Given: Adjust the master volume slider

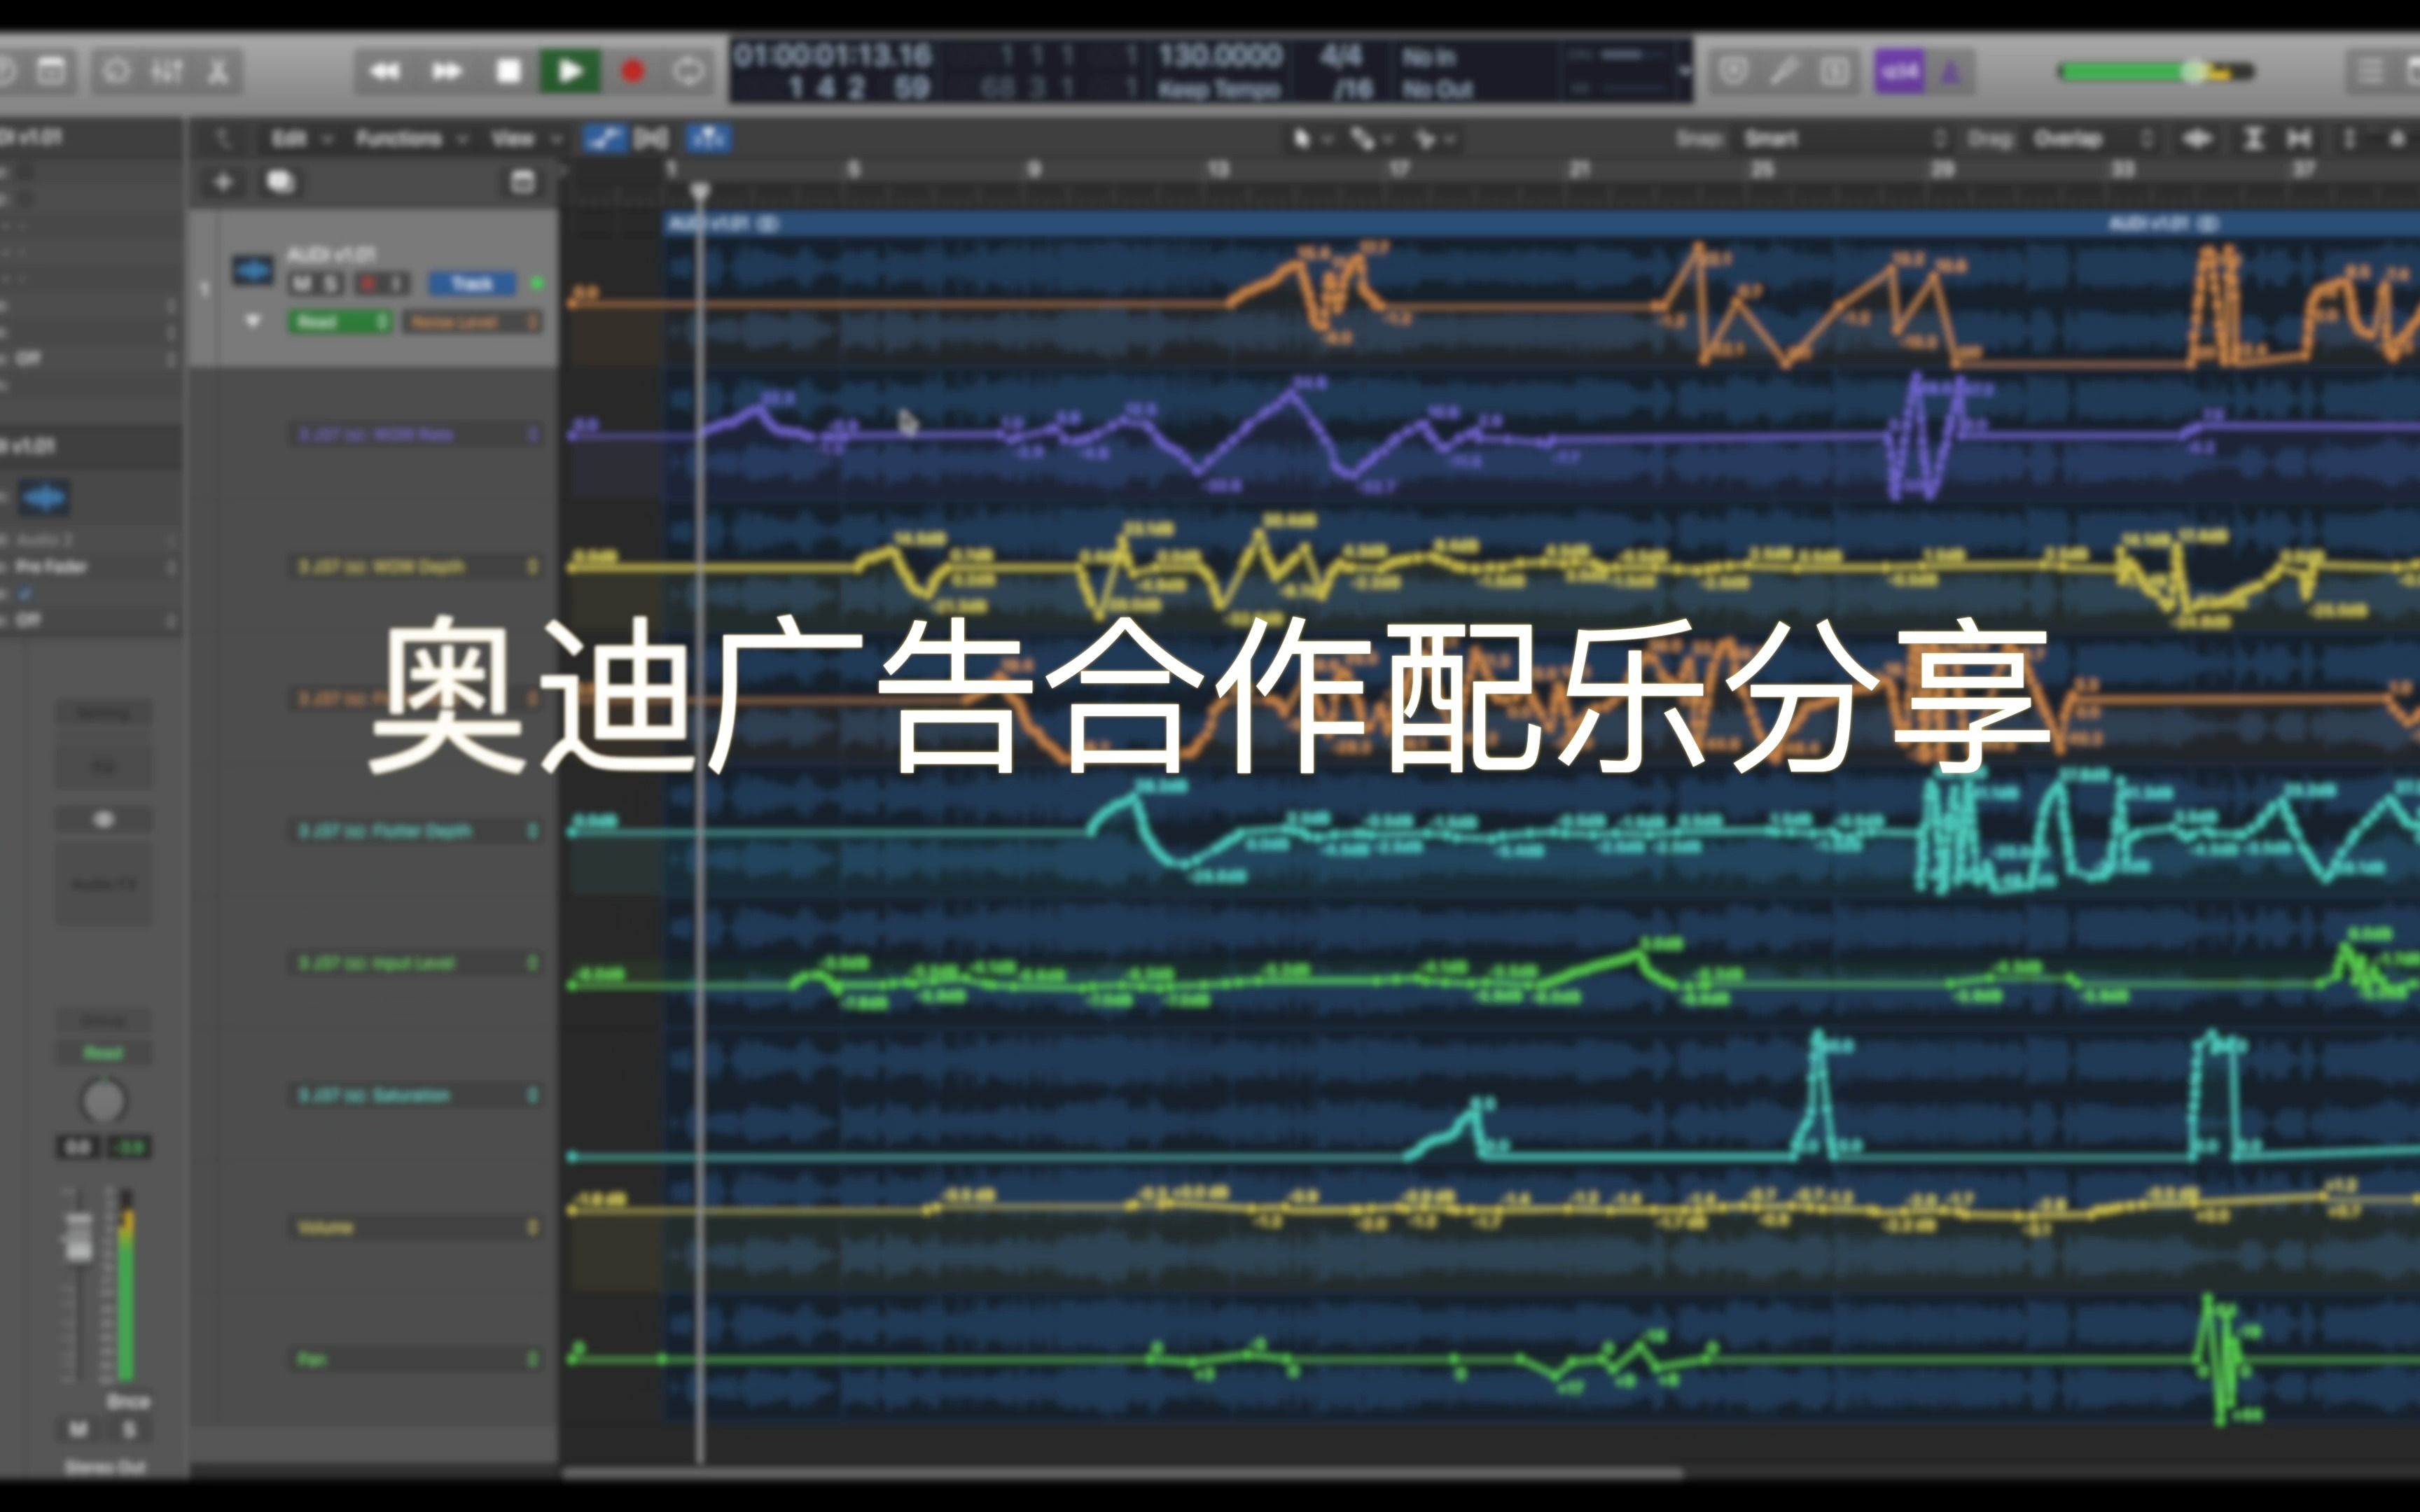Looking at the screenshot, I should coord(2156,71).
